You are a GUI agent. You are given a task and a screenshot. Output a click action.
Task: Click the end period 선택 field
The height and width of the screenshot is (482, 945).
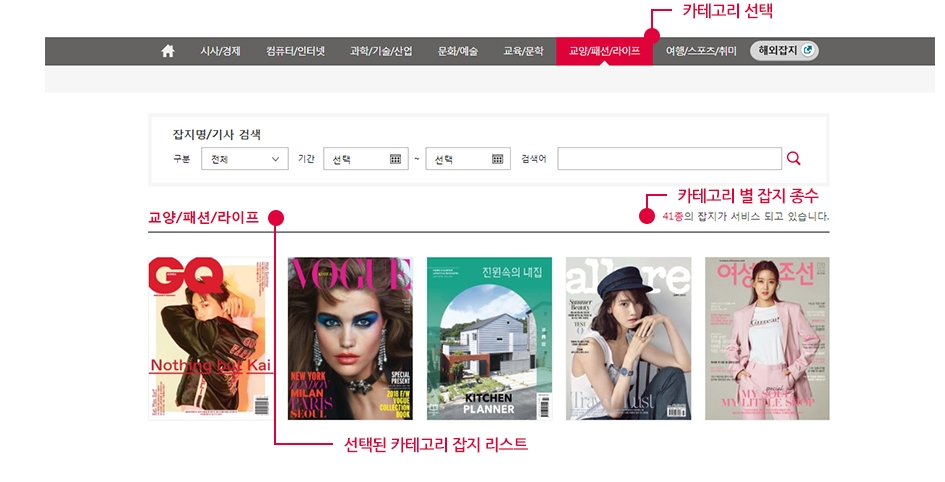pos(468,159)
